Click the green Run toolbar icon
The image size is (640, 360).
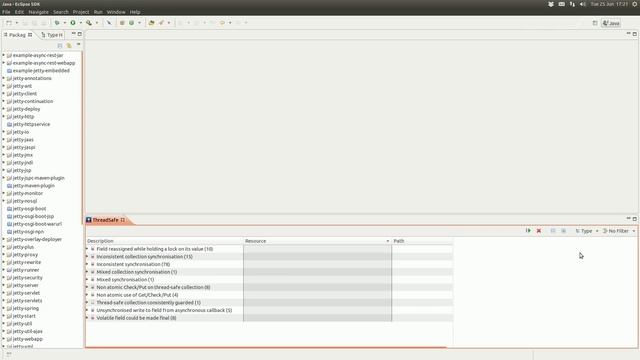(73, 23)
